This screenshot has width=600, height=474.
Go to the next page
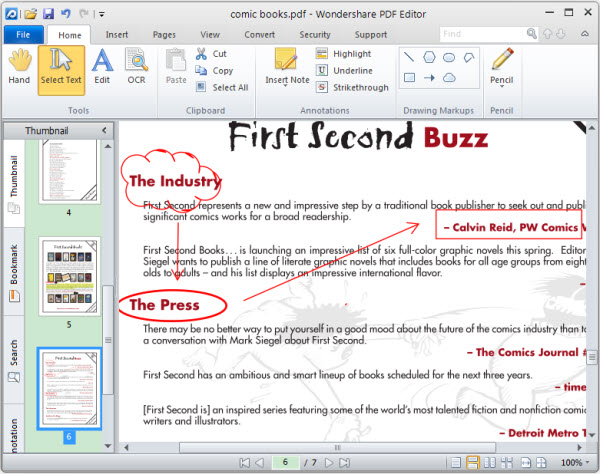329,463
